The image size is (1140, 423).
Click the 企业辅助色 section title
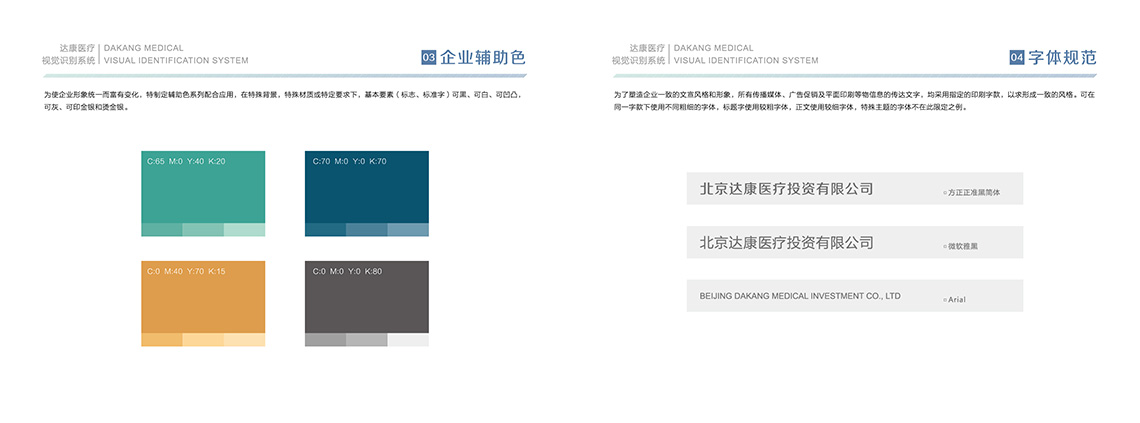coord(483,57)
